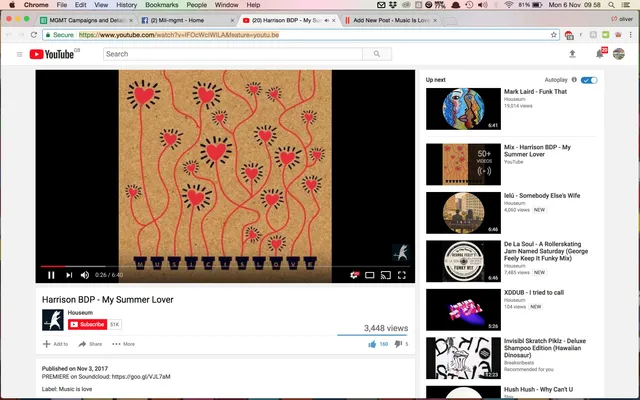Open Hush Hush - Why Can't U

538,389
